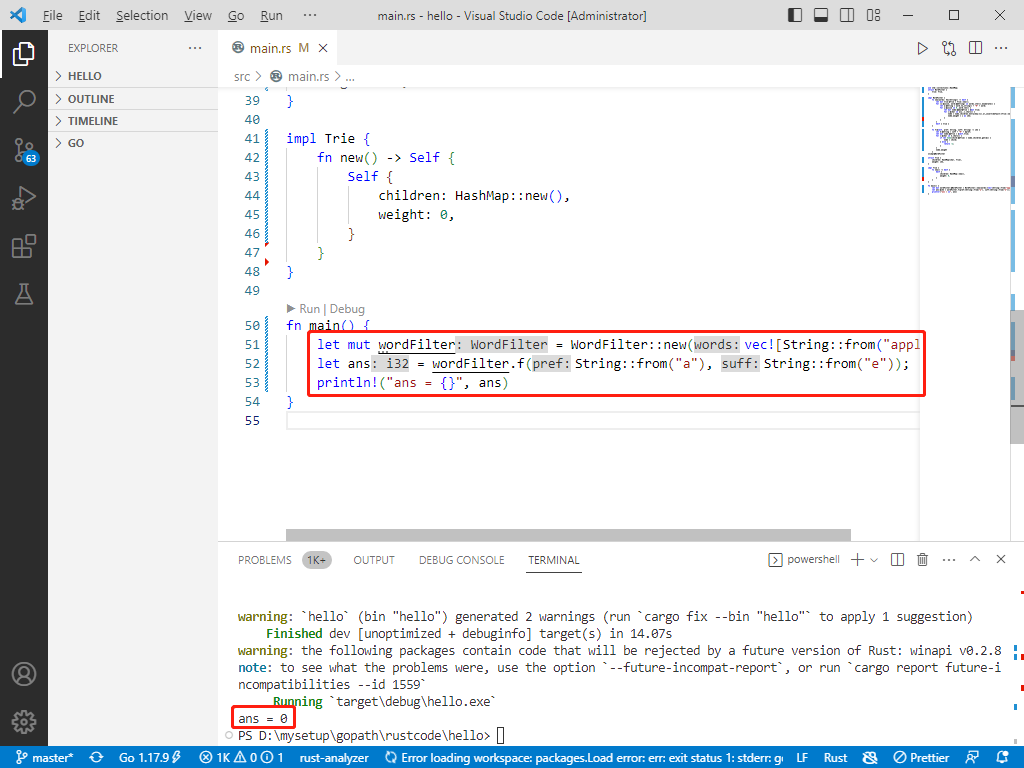
Task: Click Debug code lens above fn main
Action: click(347, 309)
